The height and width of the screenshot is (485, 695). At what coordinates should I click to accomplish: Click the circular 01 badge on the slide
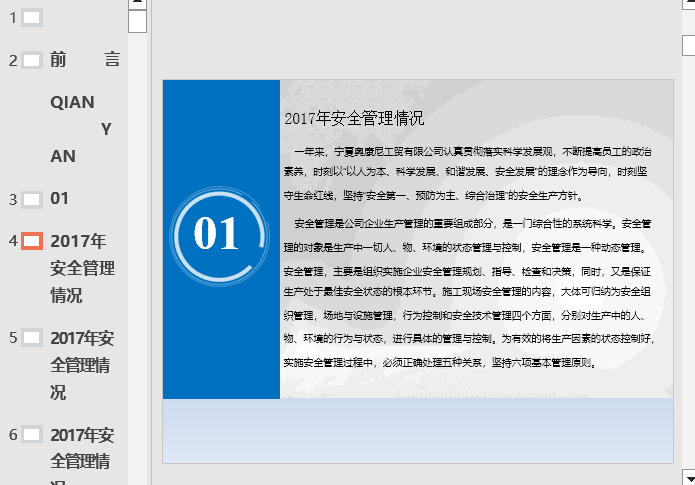(217, 234)
